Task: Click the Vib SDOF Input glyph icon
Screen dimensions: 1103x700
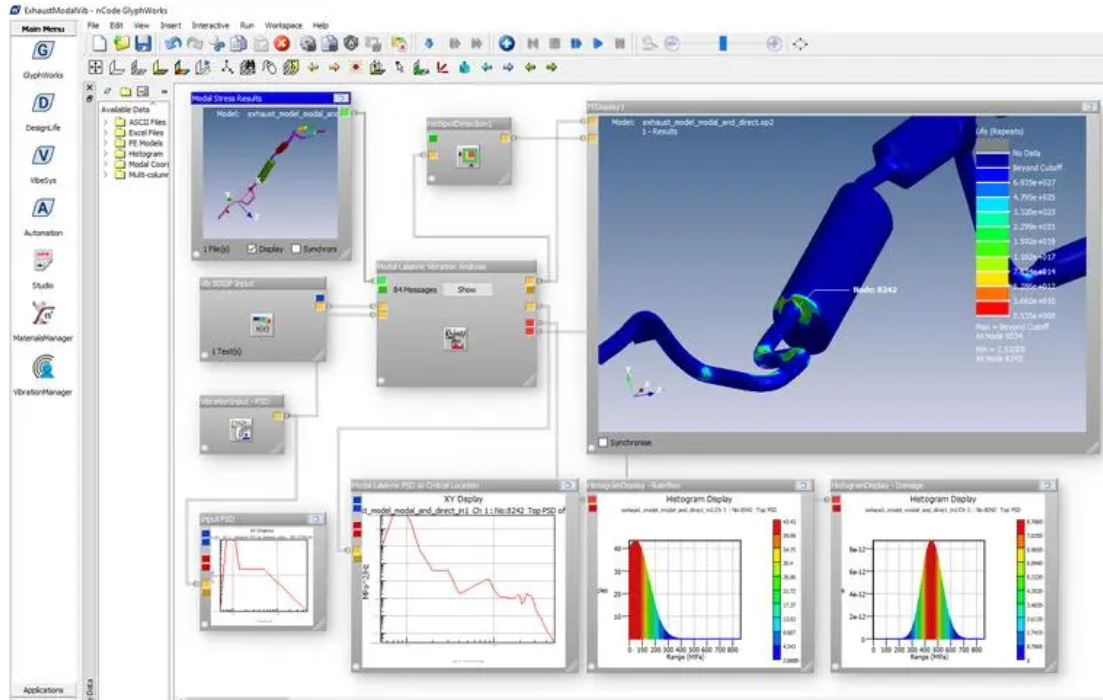Action: click(x=262, y=324)
